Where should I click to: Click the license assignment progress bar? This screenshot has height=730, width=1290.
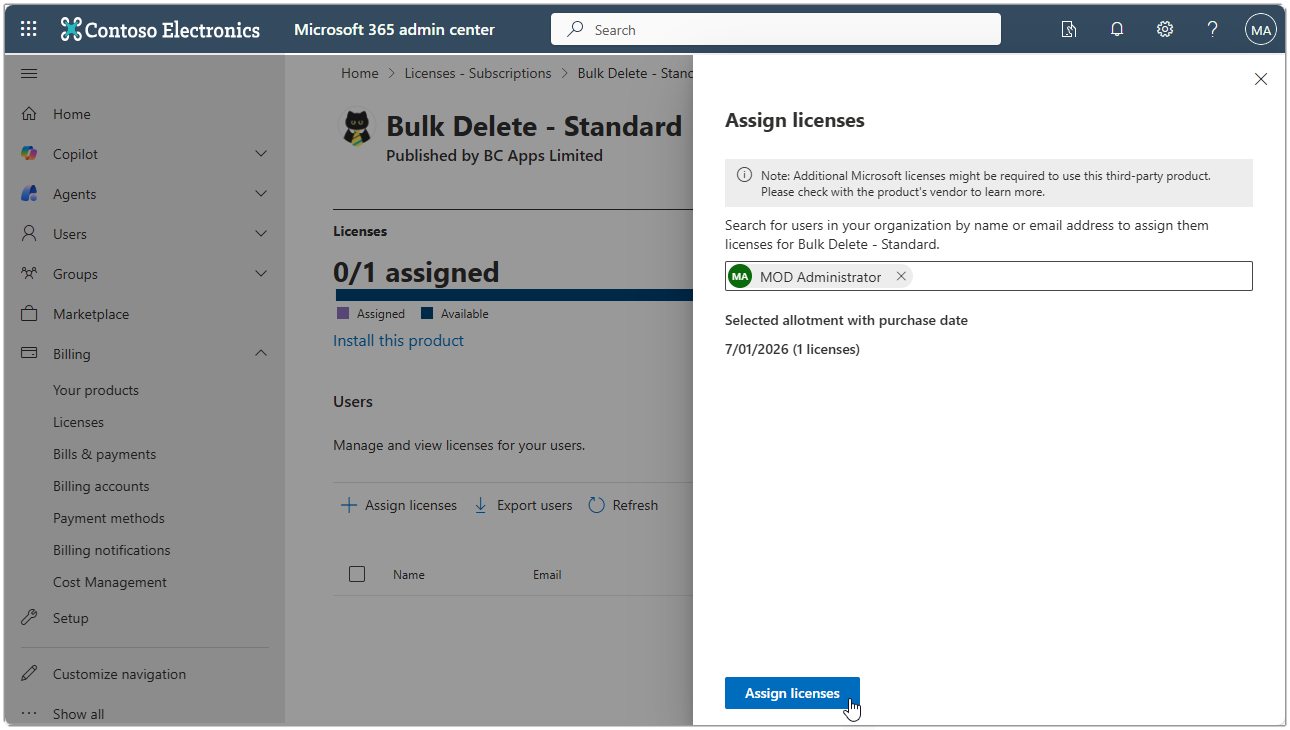pyautogui.click(x=510, y=294)
